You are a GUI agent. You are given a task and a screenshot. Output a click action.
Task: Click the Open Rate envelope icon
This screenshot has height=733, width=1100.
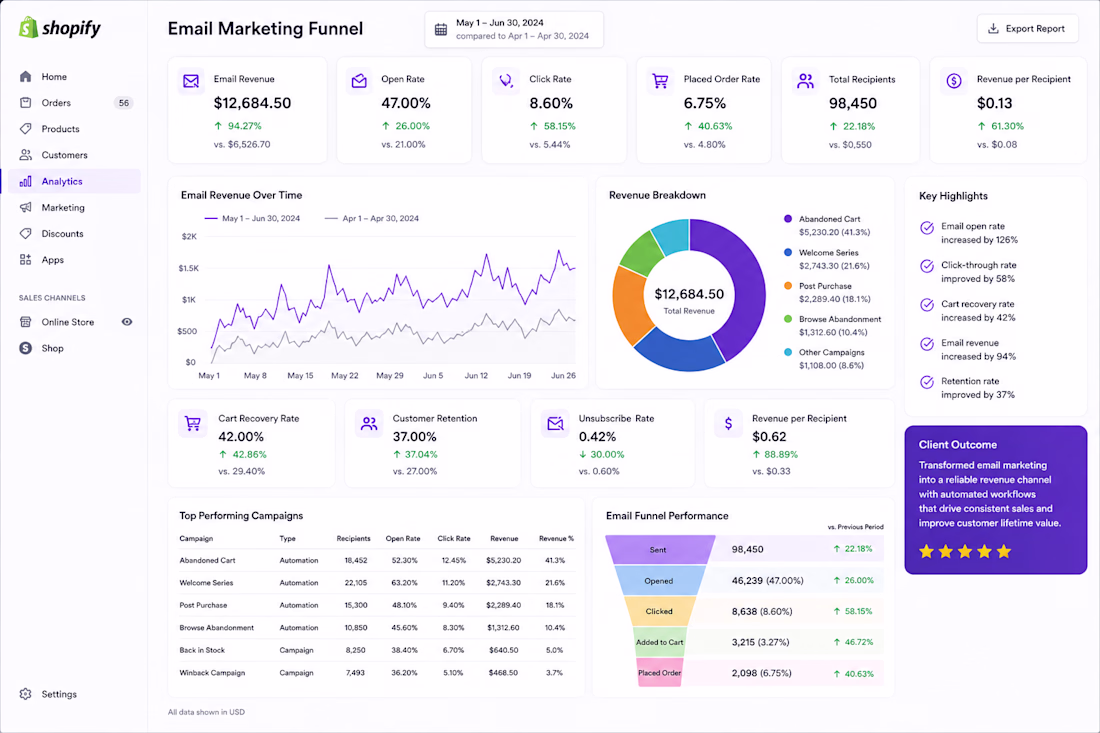click(x=359, y=81)
